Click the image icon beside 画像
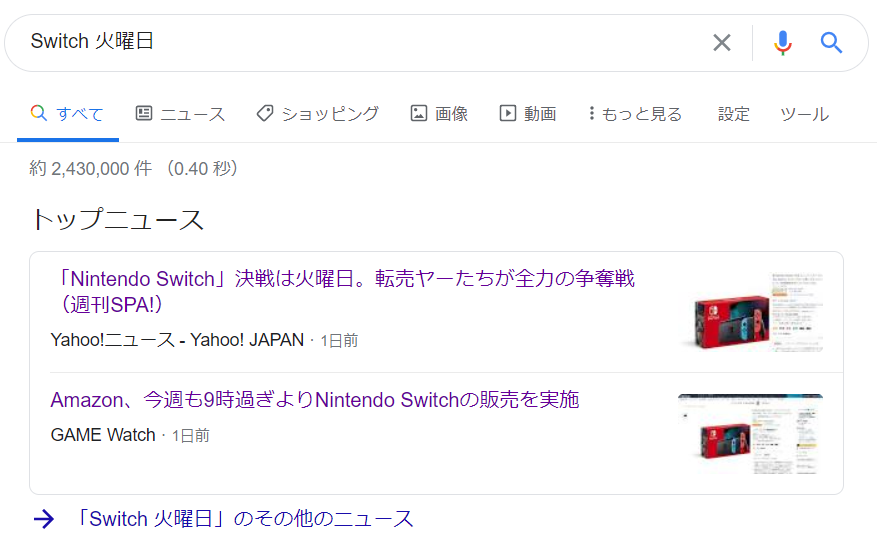 click(419, 114)
